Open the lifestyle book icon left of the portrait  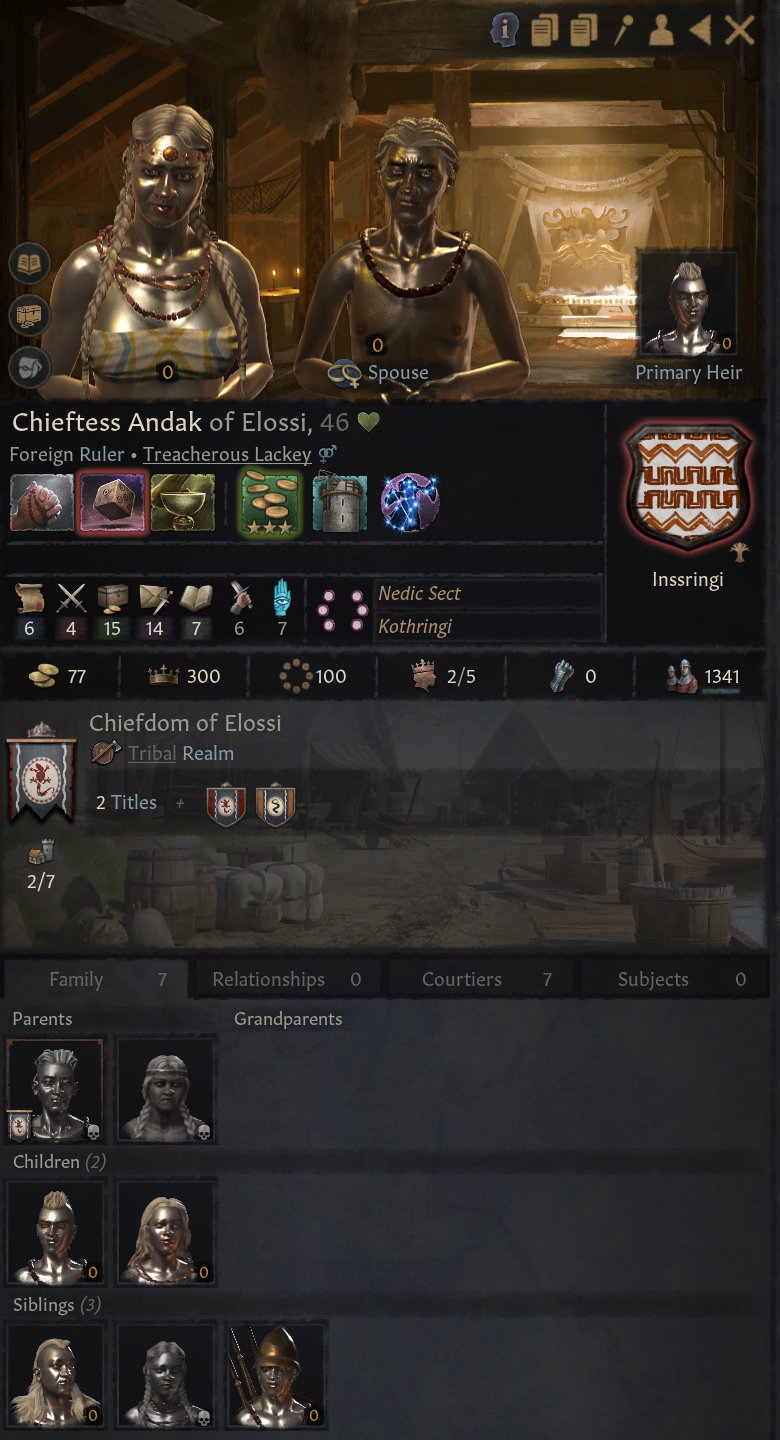click(x=30, y=264)
